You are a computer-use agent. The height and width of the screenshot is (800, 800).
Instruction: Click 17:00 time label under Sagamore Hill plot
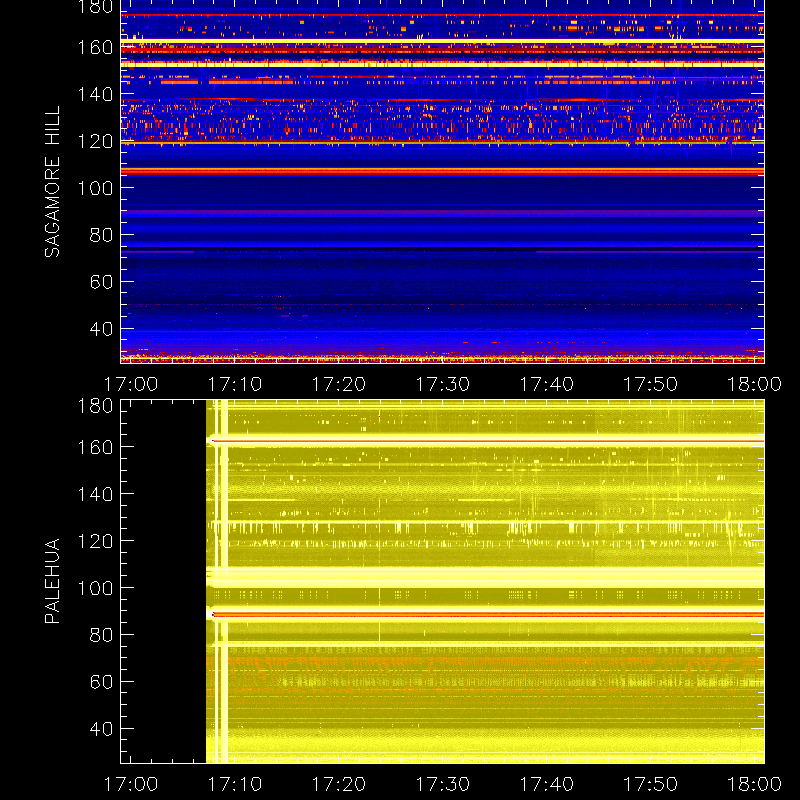click(131, 384)
